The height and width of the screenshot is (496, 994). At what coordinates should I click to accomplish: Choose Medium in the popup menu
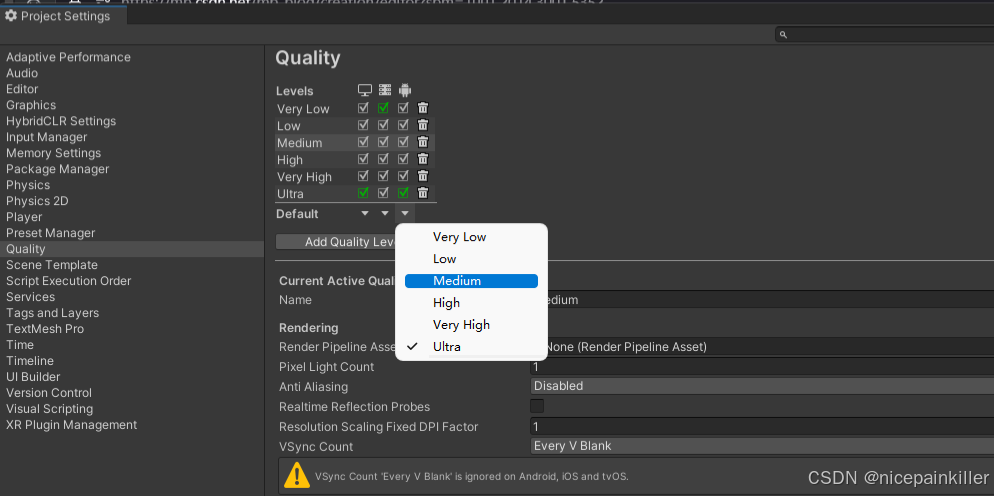pyautogui.click(x=471, y=280)
